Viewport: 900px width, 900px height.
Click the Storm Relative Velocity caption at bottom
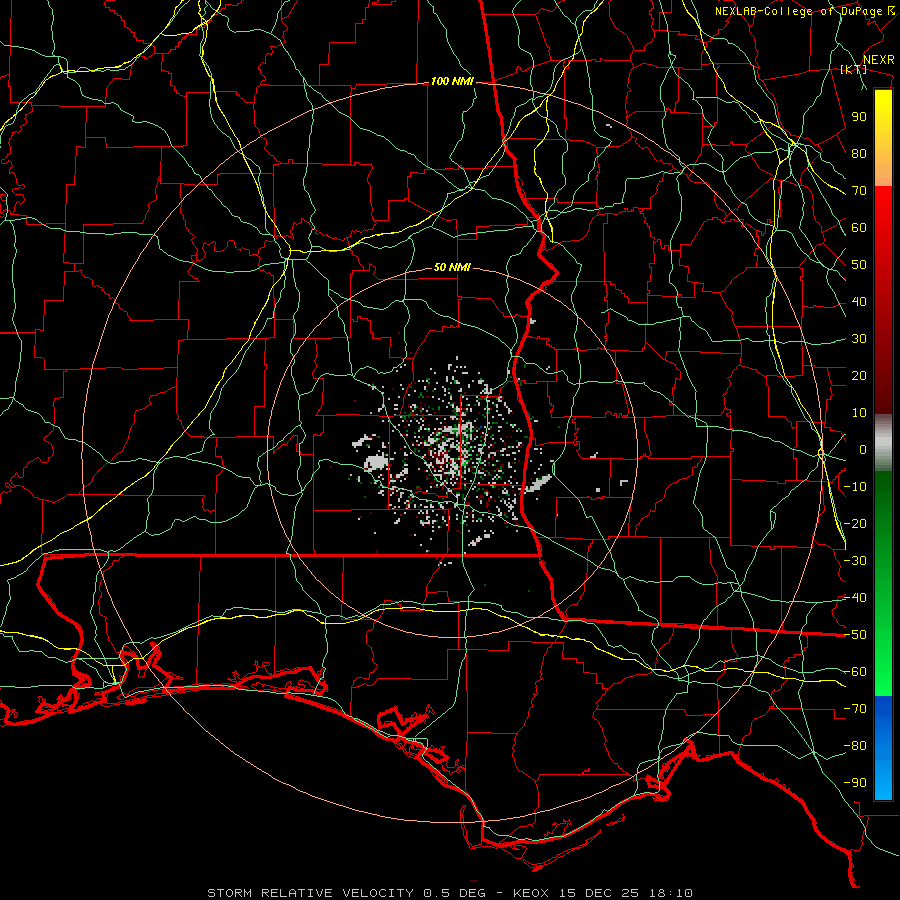click(x=450, y=893)
